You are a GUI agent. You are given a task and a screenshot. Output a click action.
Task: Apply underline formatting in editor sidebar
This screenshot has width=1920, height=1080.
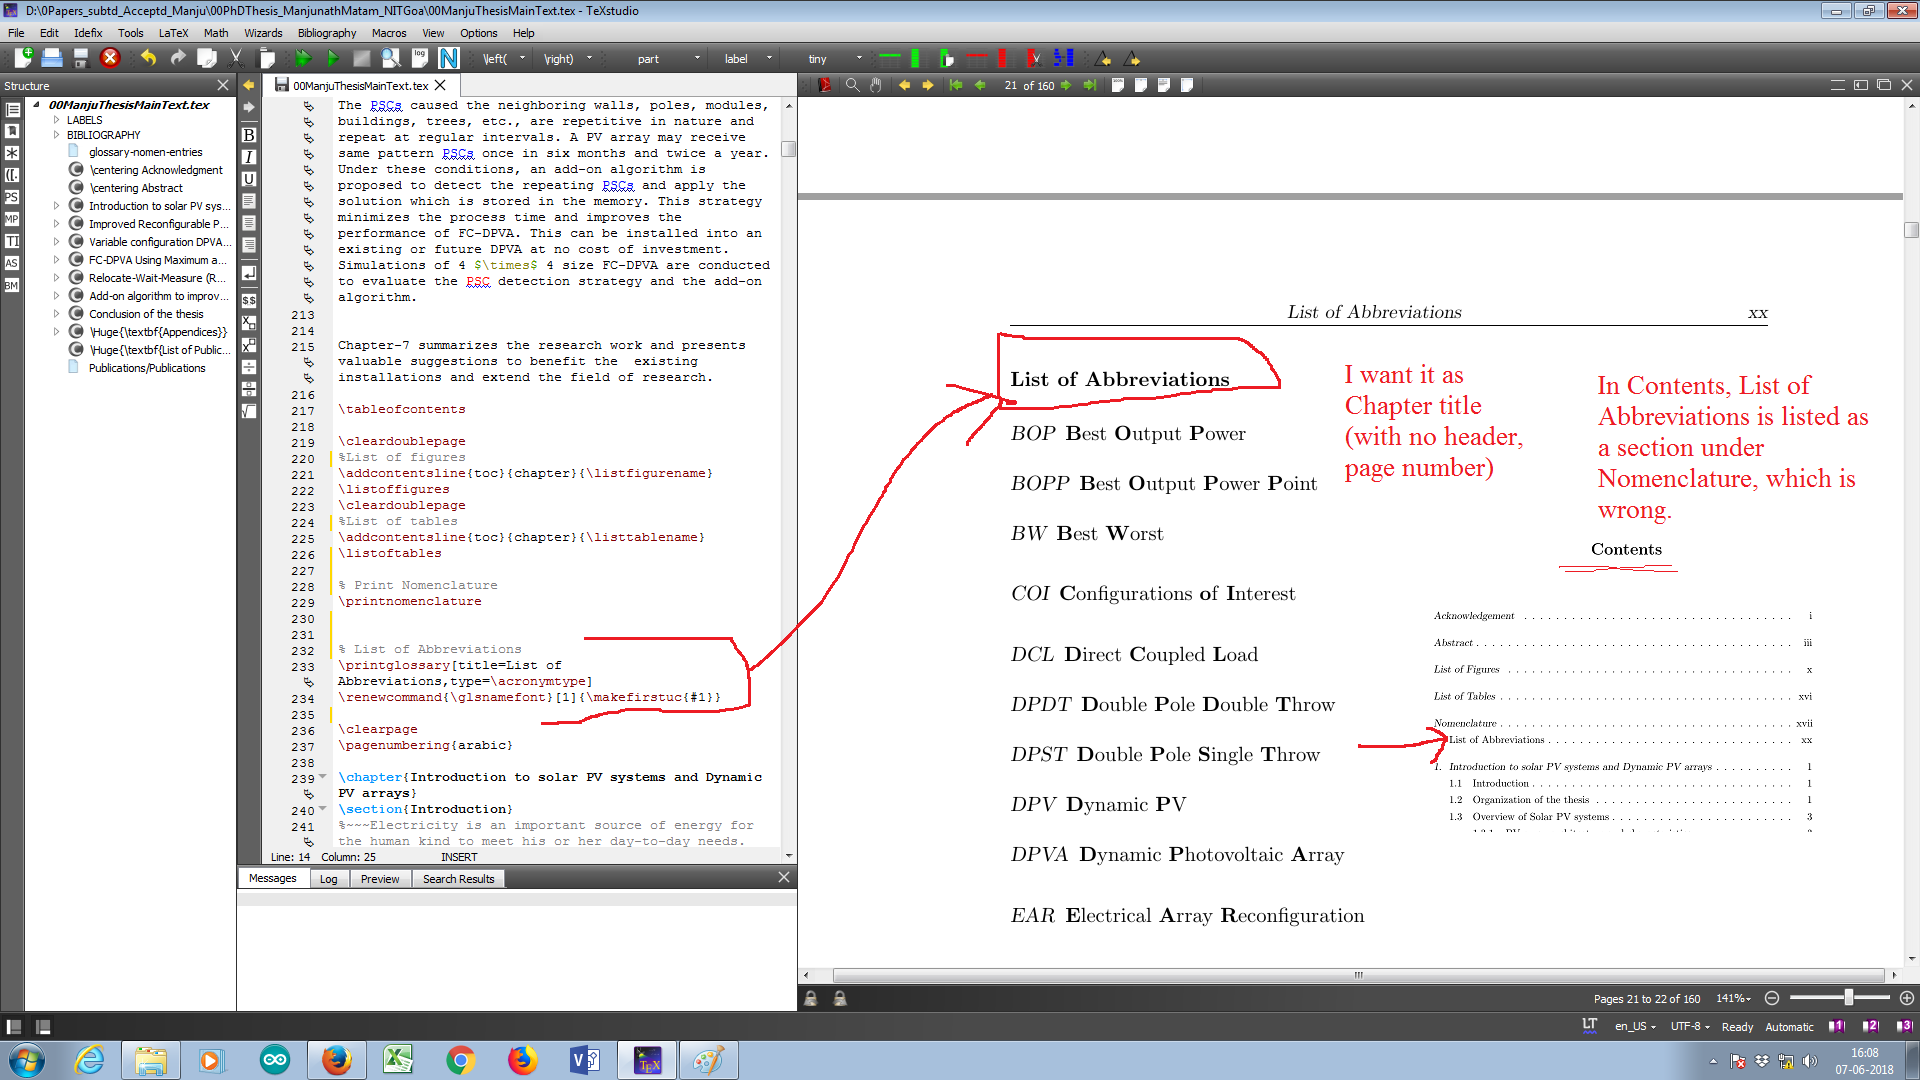pyautogui.click(x=249, y=179)
